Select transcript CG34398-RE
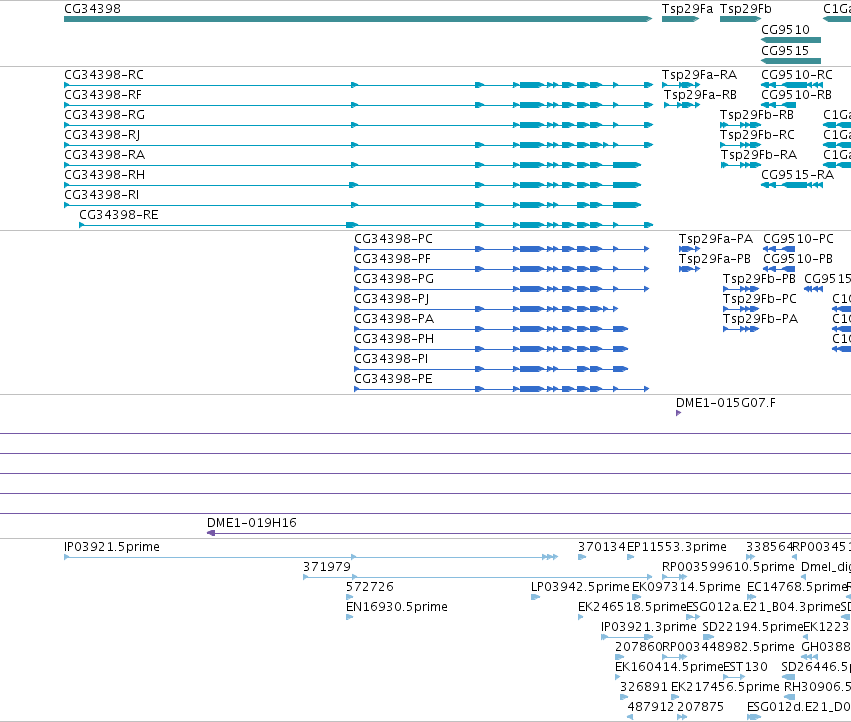The height and width of the screenshot is (722, 851). point(366,225)
